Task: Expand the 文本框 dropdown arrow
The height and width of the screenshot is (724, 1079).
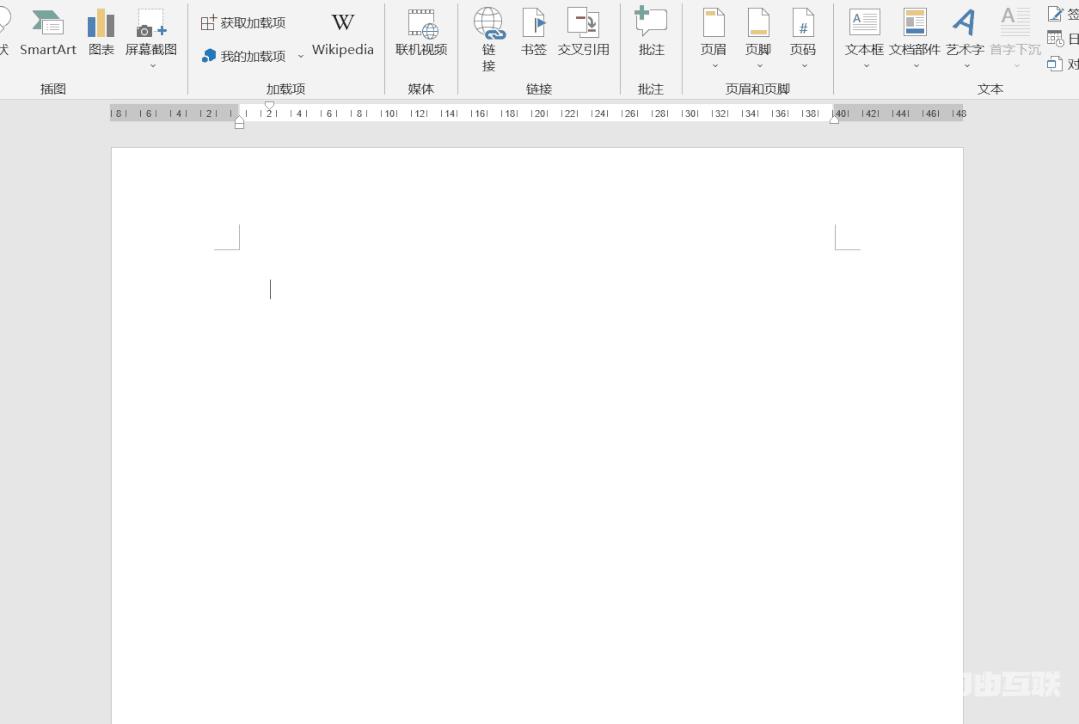Action: coord(866,66)
